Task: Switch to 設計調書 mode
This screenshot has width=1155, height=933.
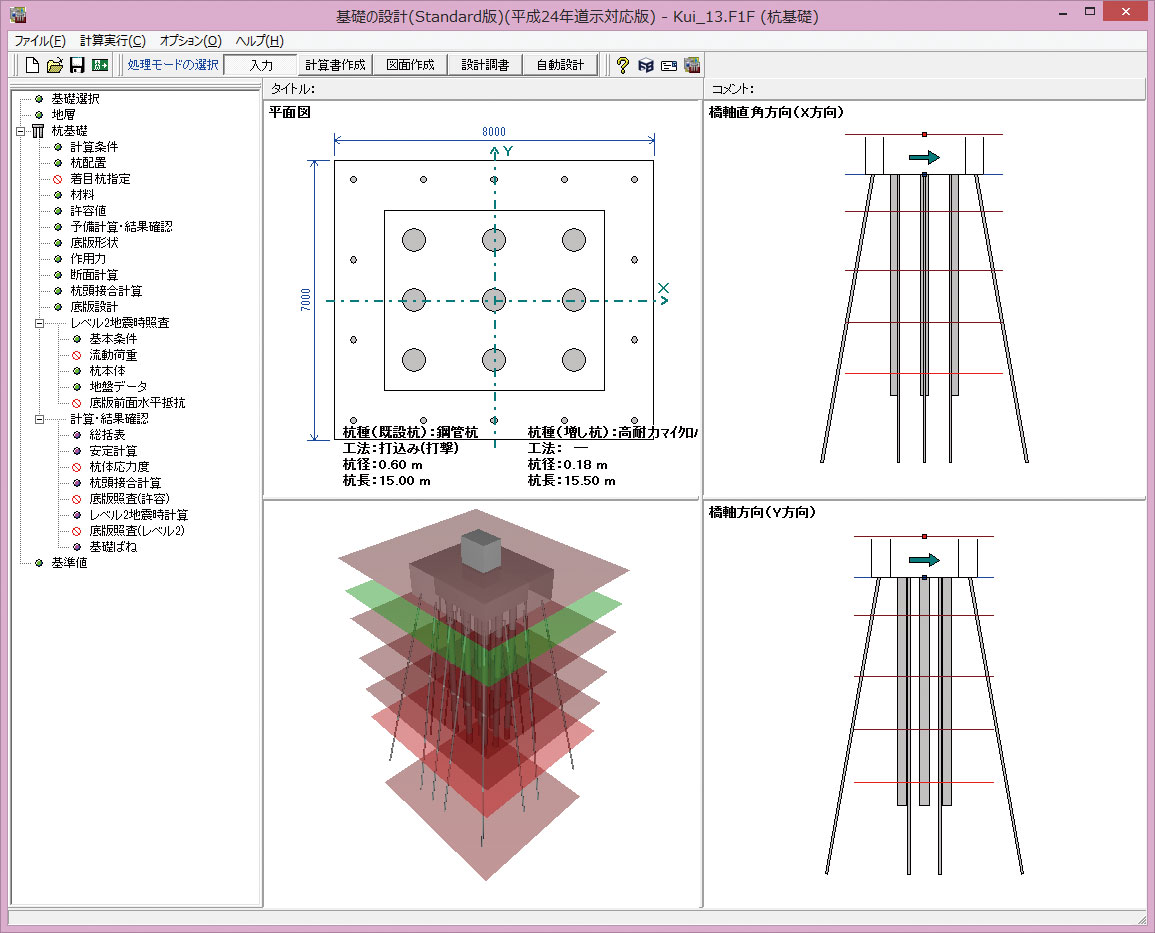Action: (485, 66)
